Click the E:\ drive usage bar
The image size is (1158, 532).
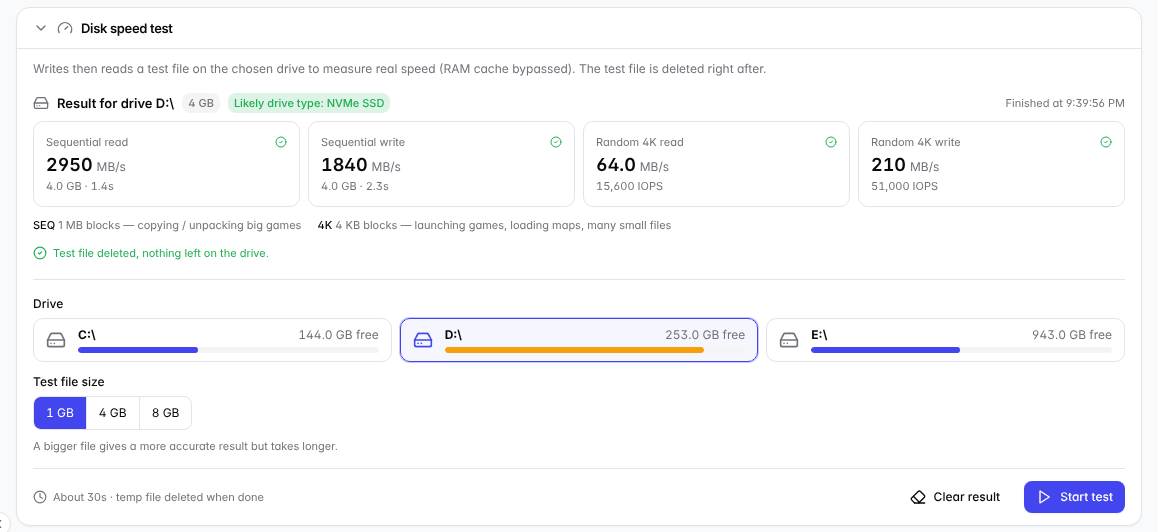click(961, 349)
